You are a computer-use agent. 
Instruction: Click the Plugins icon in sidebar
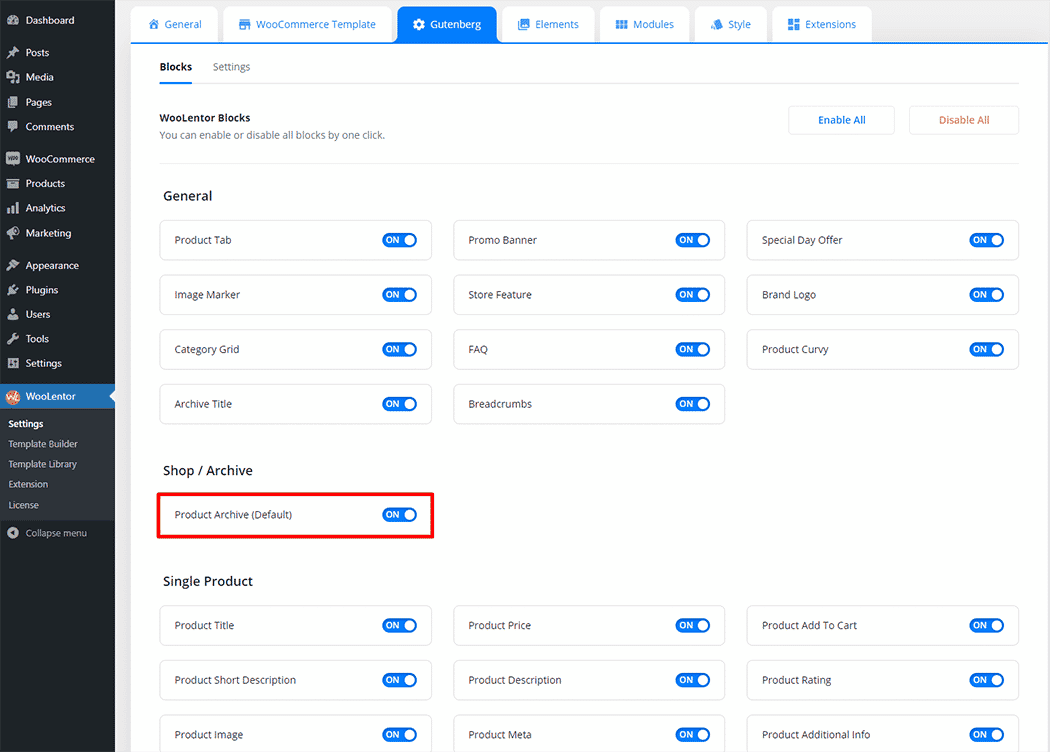[x=13, y=290]
